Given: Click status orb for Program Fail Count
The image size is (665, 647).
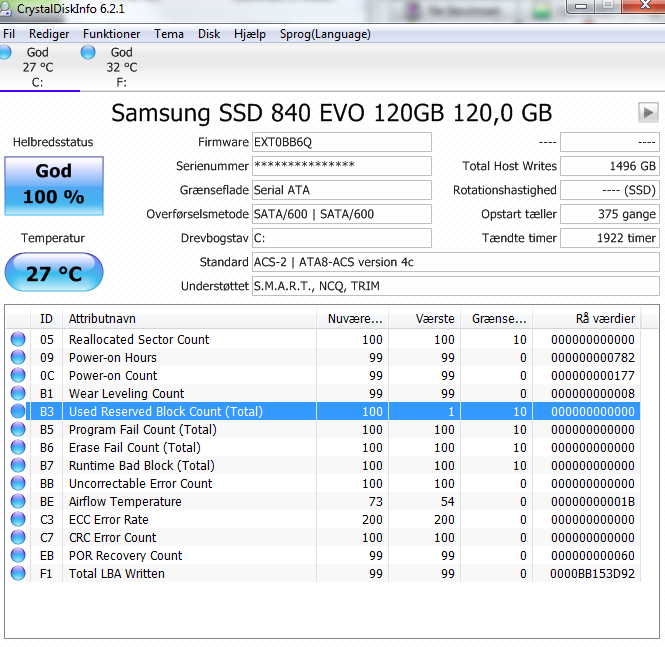Looking at the screenshot, I should click(18, 429).
